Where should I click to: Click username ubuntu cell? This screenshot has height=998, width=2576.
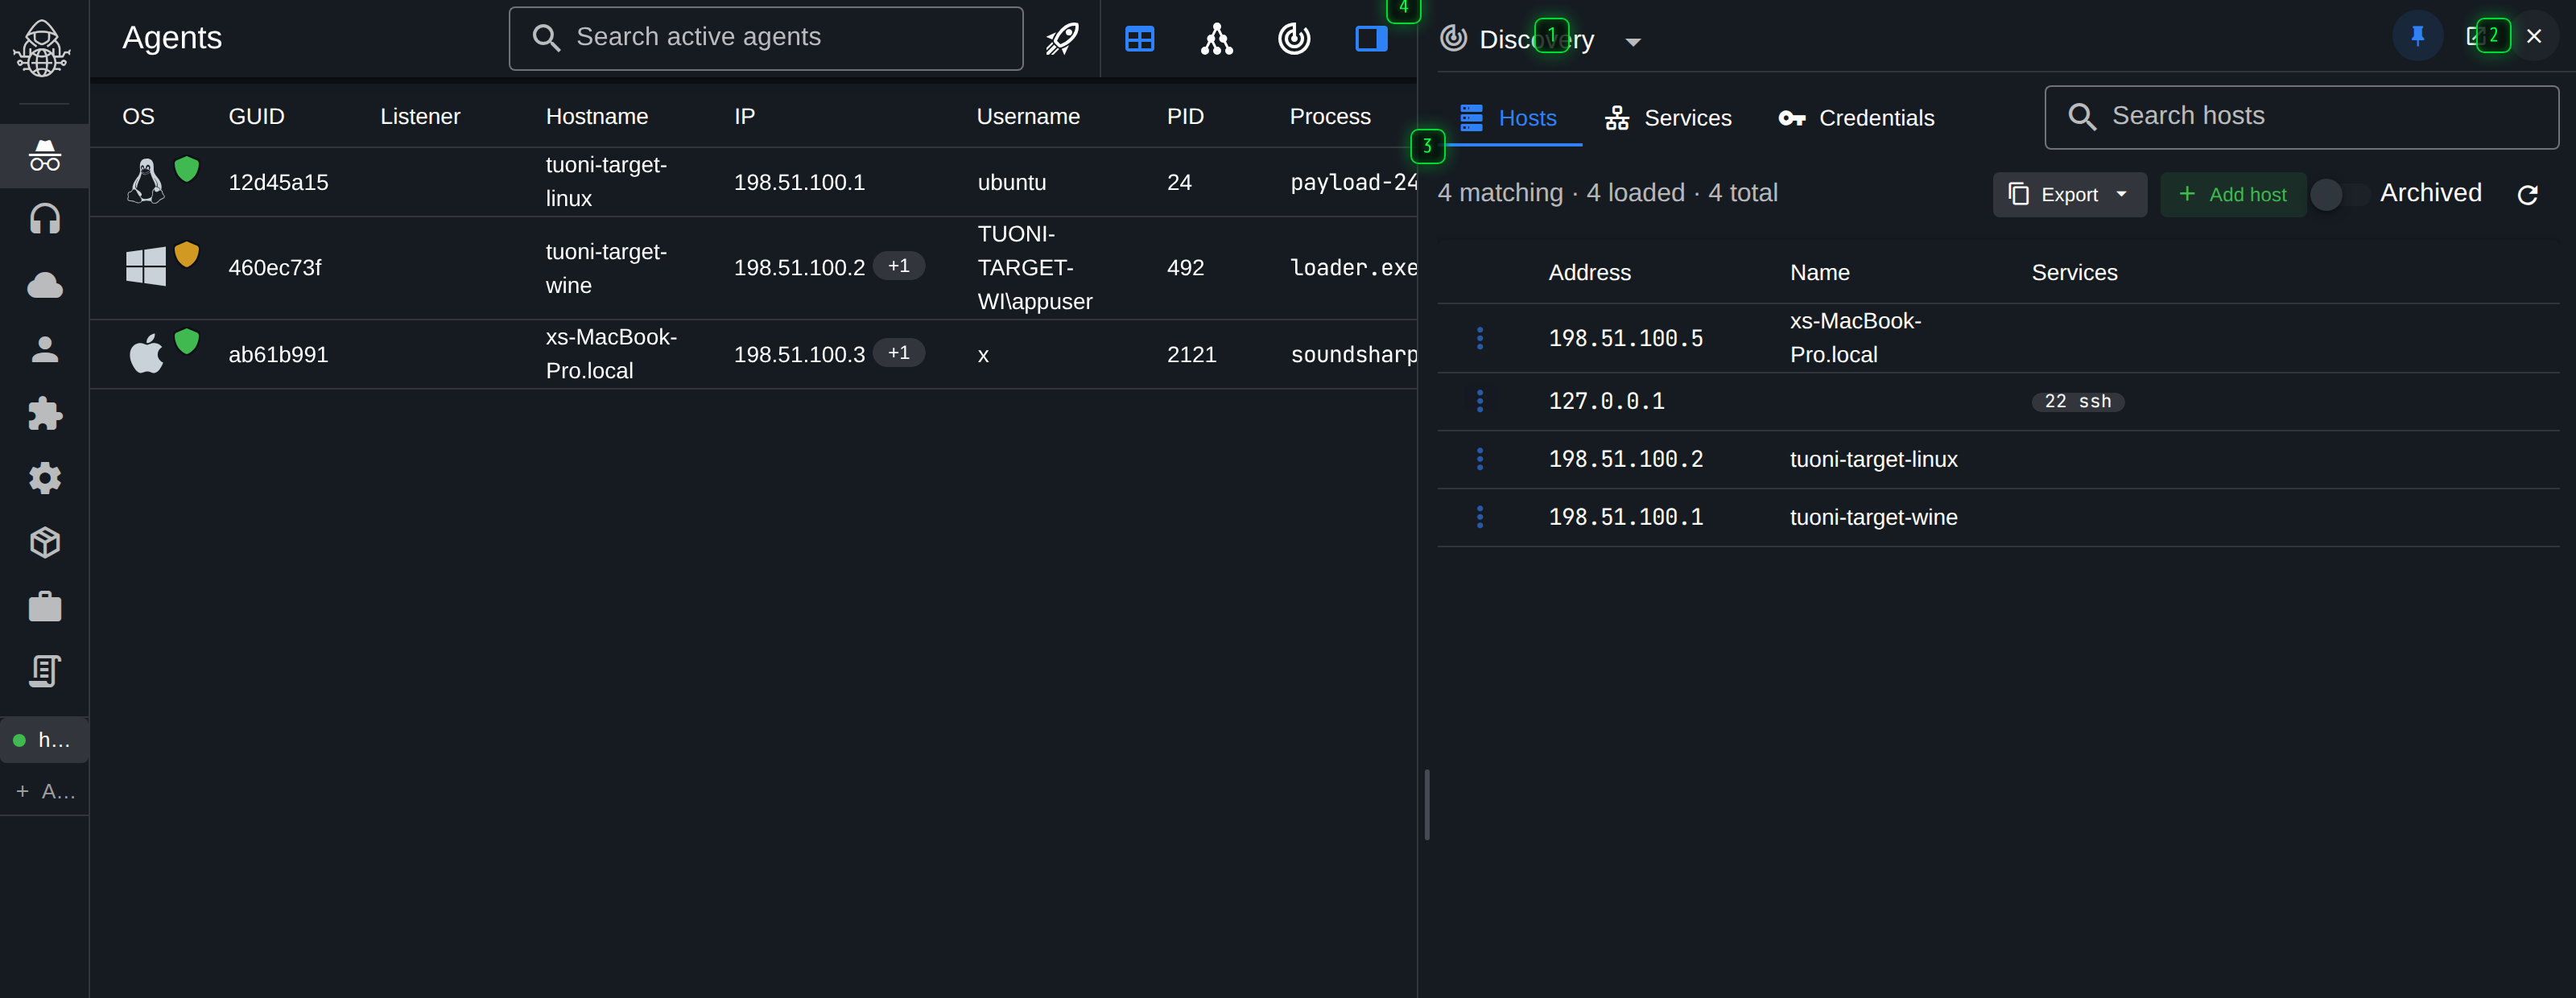1012,182
